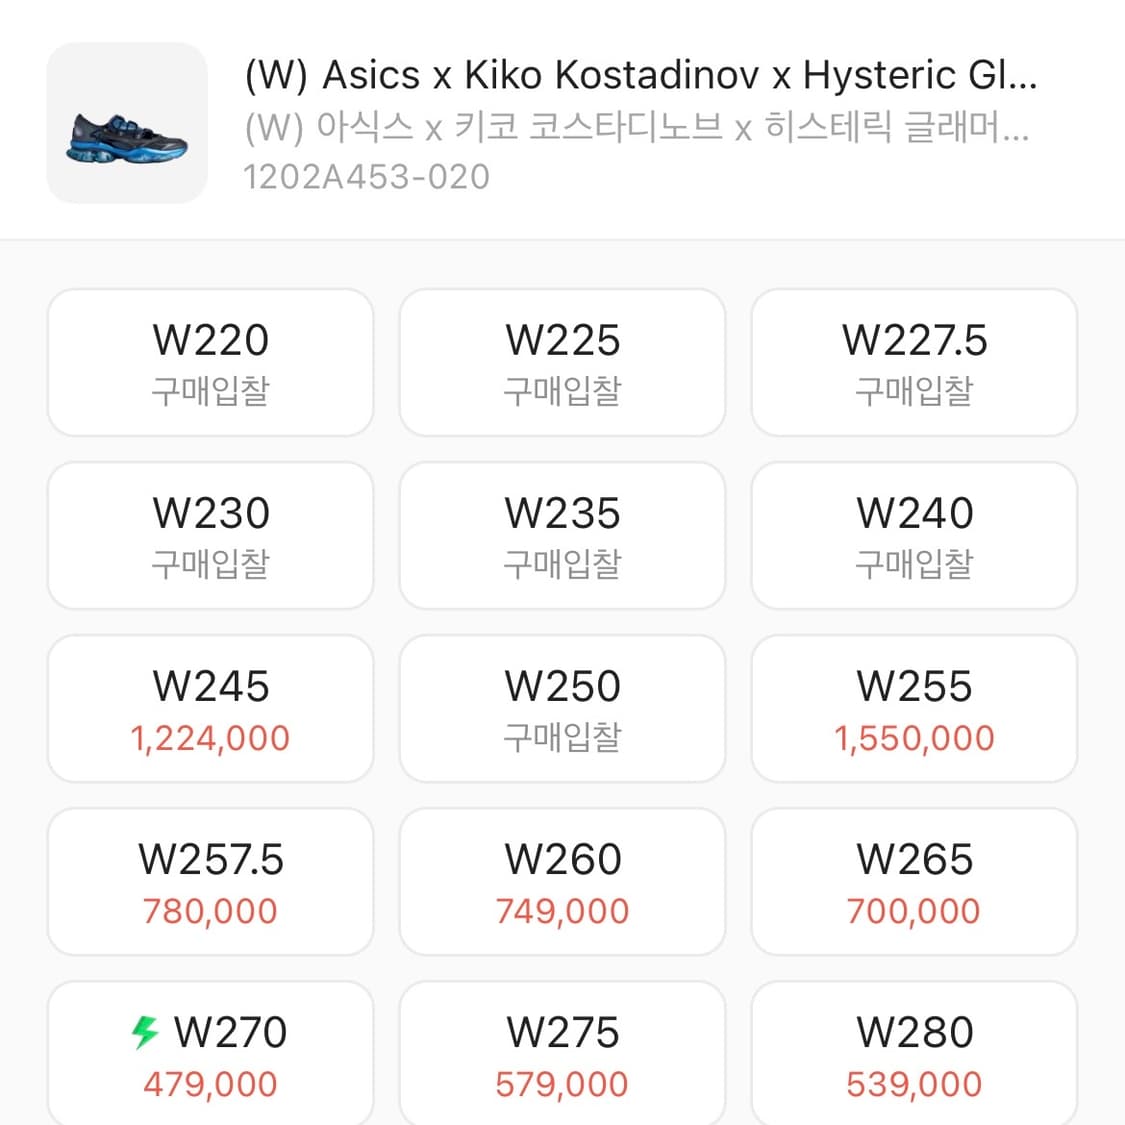The width and height of the screenshot is (1125, 1125).
Task: Pick size W250 bid option
Action: tap(562, 708)
